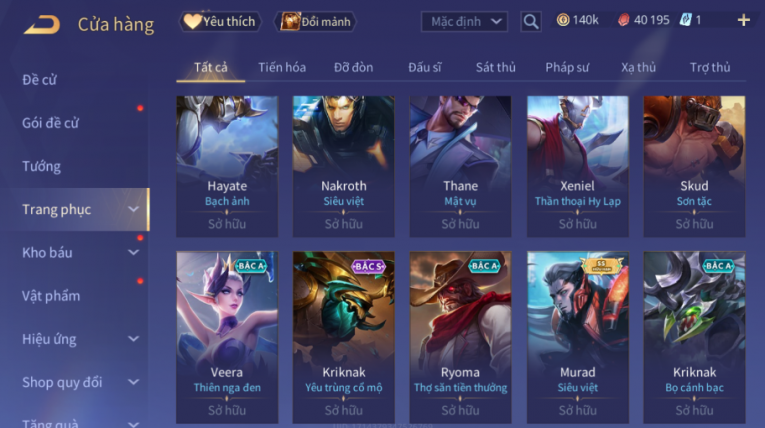Tap the blue ticket currency icon
The width and height of the screenshot is (765, 428).
click(x=685, y=20)
